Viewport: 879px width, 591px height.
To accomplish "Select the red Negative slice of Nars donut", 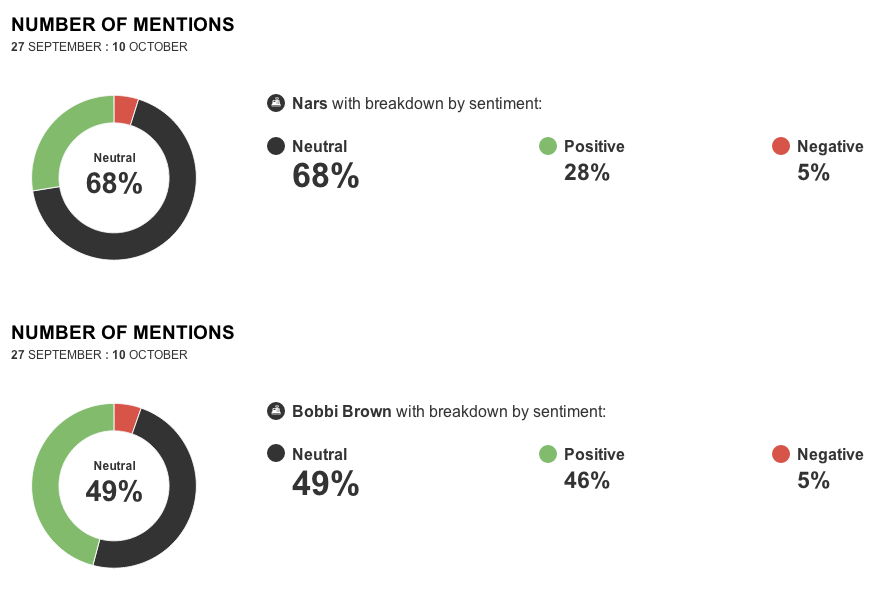I will pos(124,109).
